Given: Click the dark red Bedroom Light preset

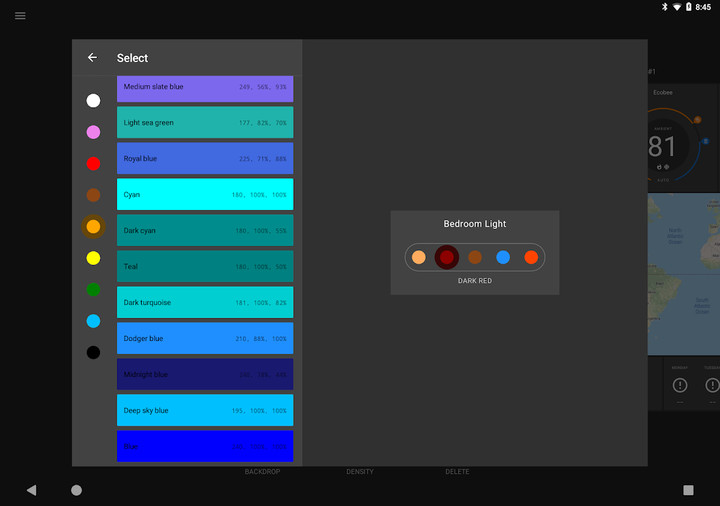Looking at the screenshot, I should [447, 257].
